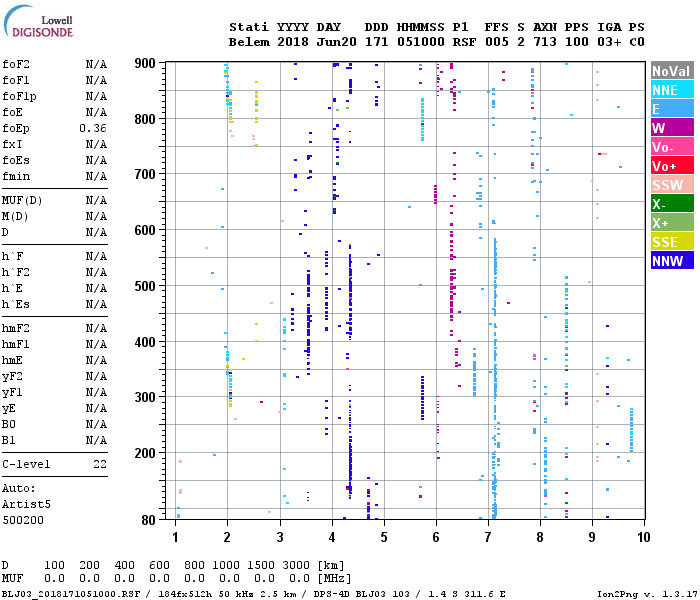Click the Artist5 auto-scaling label
Screen dimensions: 700x600
26,504
